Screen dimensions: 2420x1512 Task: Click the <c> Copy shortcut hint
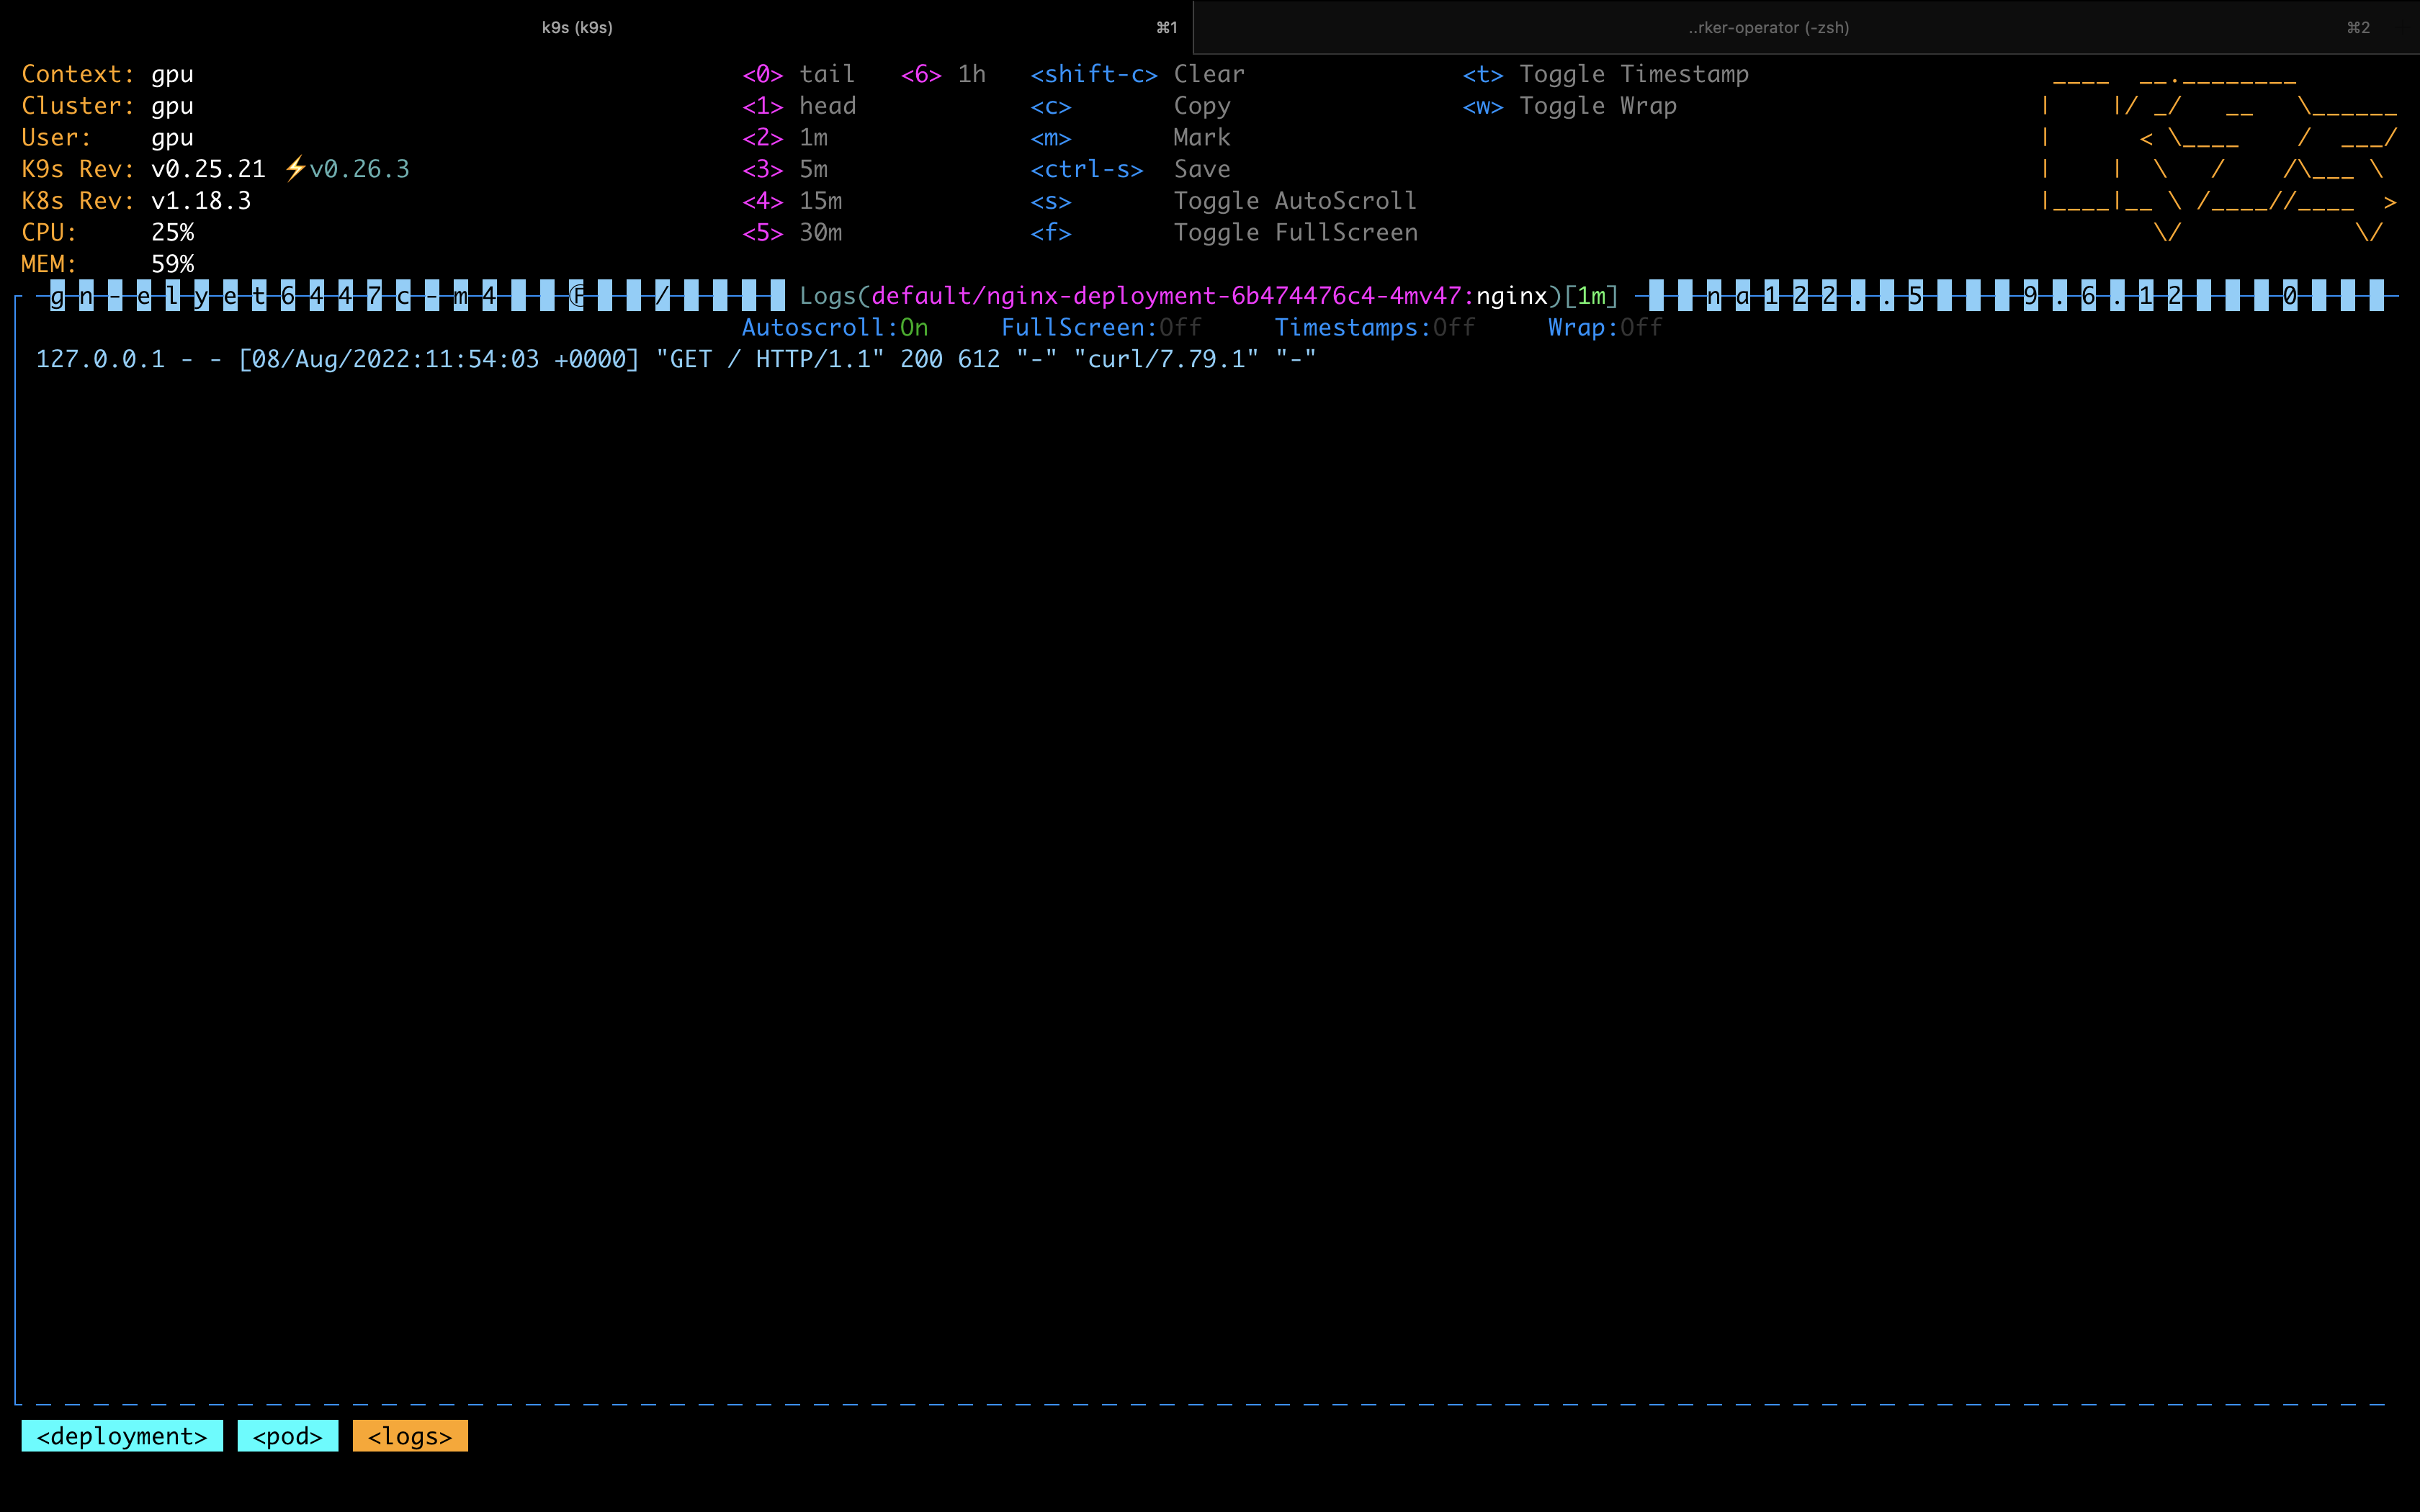coord(1130,106)
